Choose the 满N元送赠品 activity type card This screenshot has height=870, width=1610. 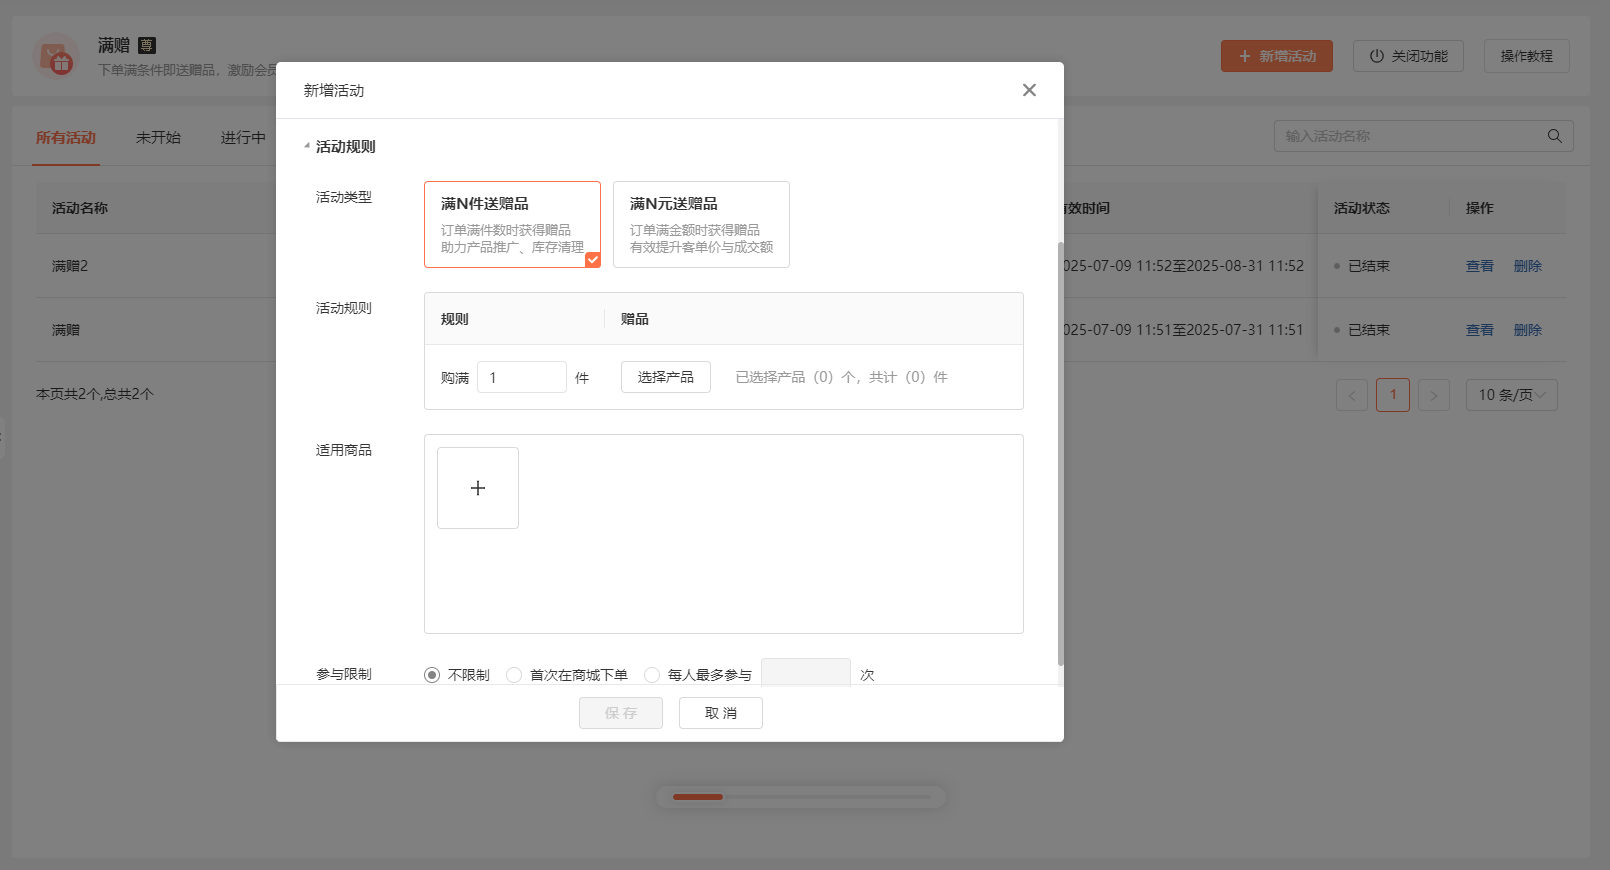coord(701,225)
